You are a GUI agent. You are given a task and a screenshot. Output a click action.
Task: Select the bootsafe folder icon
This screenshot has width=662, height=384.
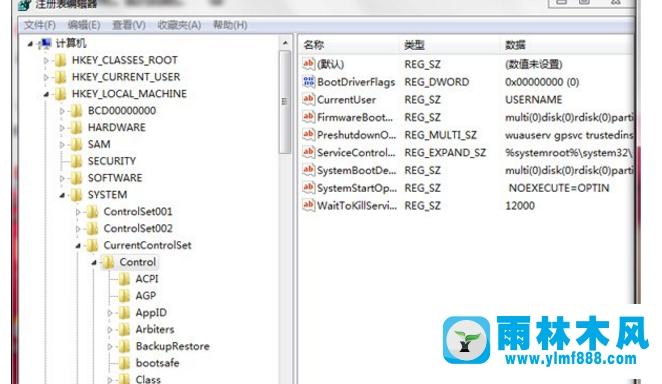coord(124,363)
